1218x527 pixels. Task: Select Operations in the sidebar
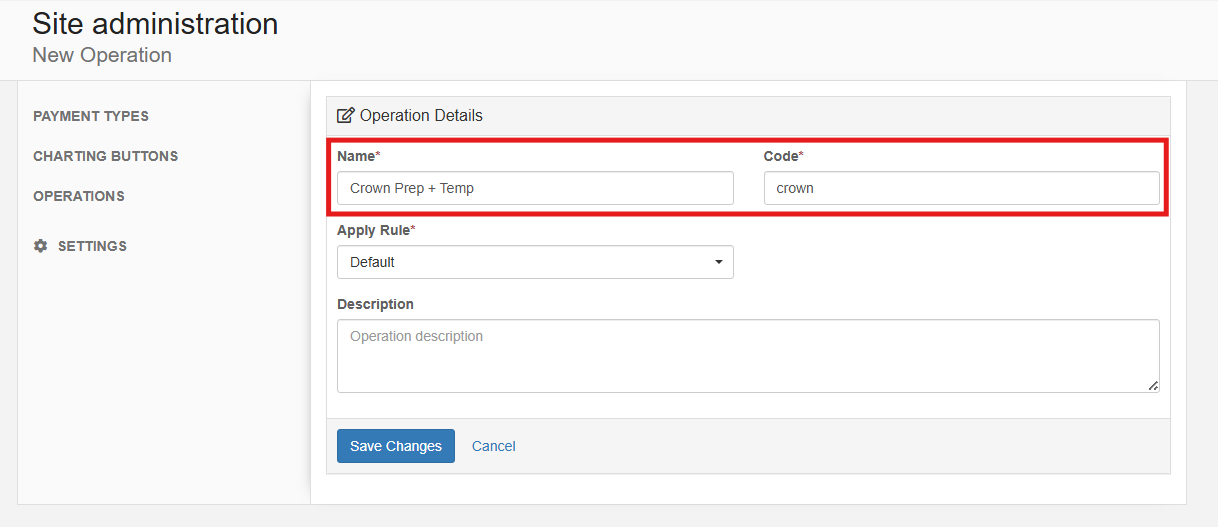point(79,196)
